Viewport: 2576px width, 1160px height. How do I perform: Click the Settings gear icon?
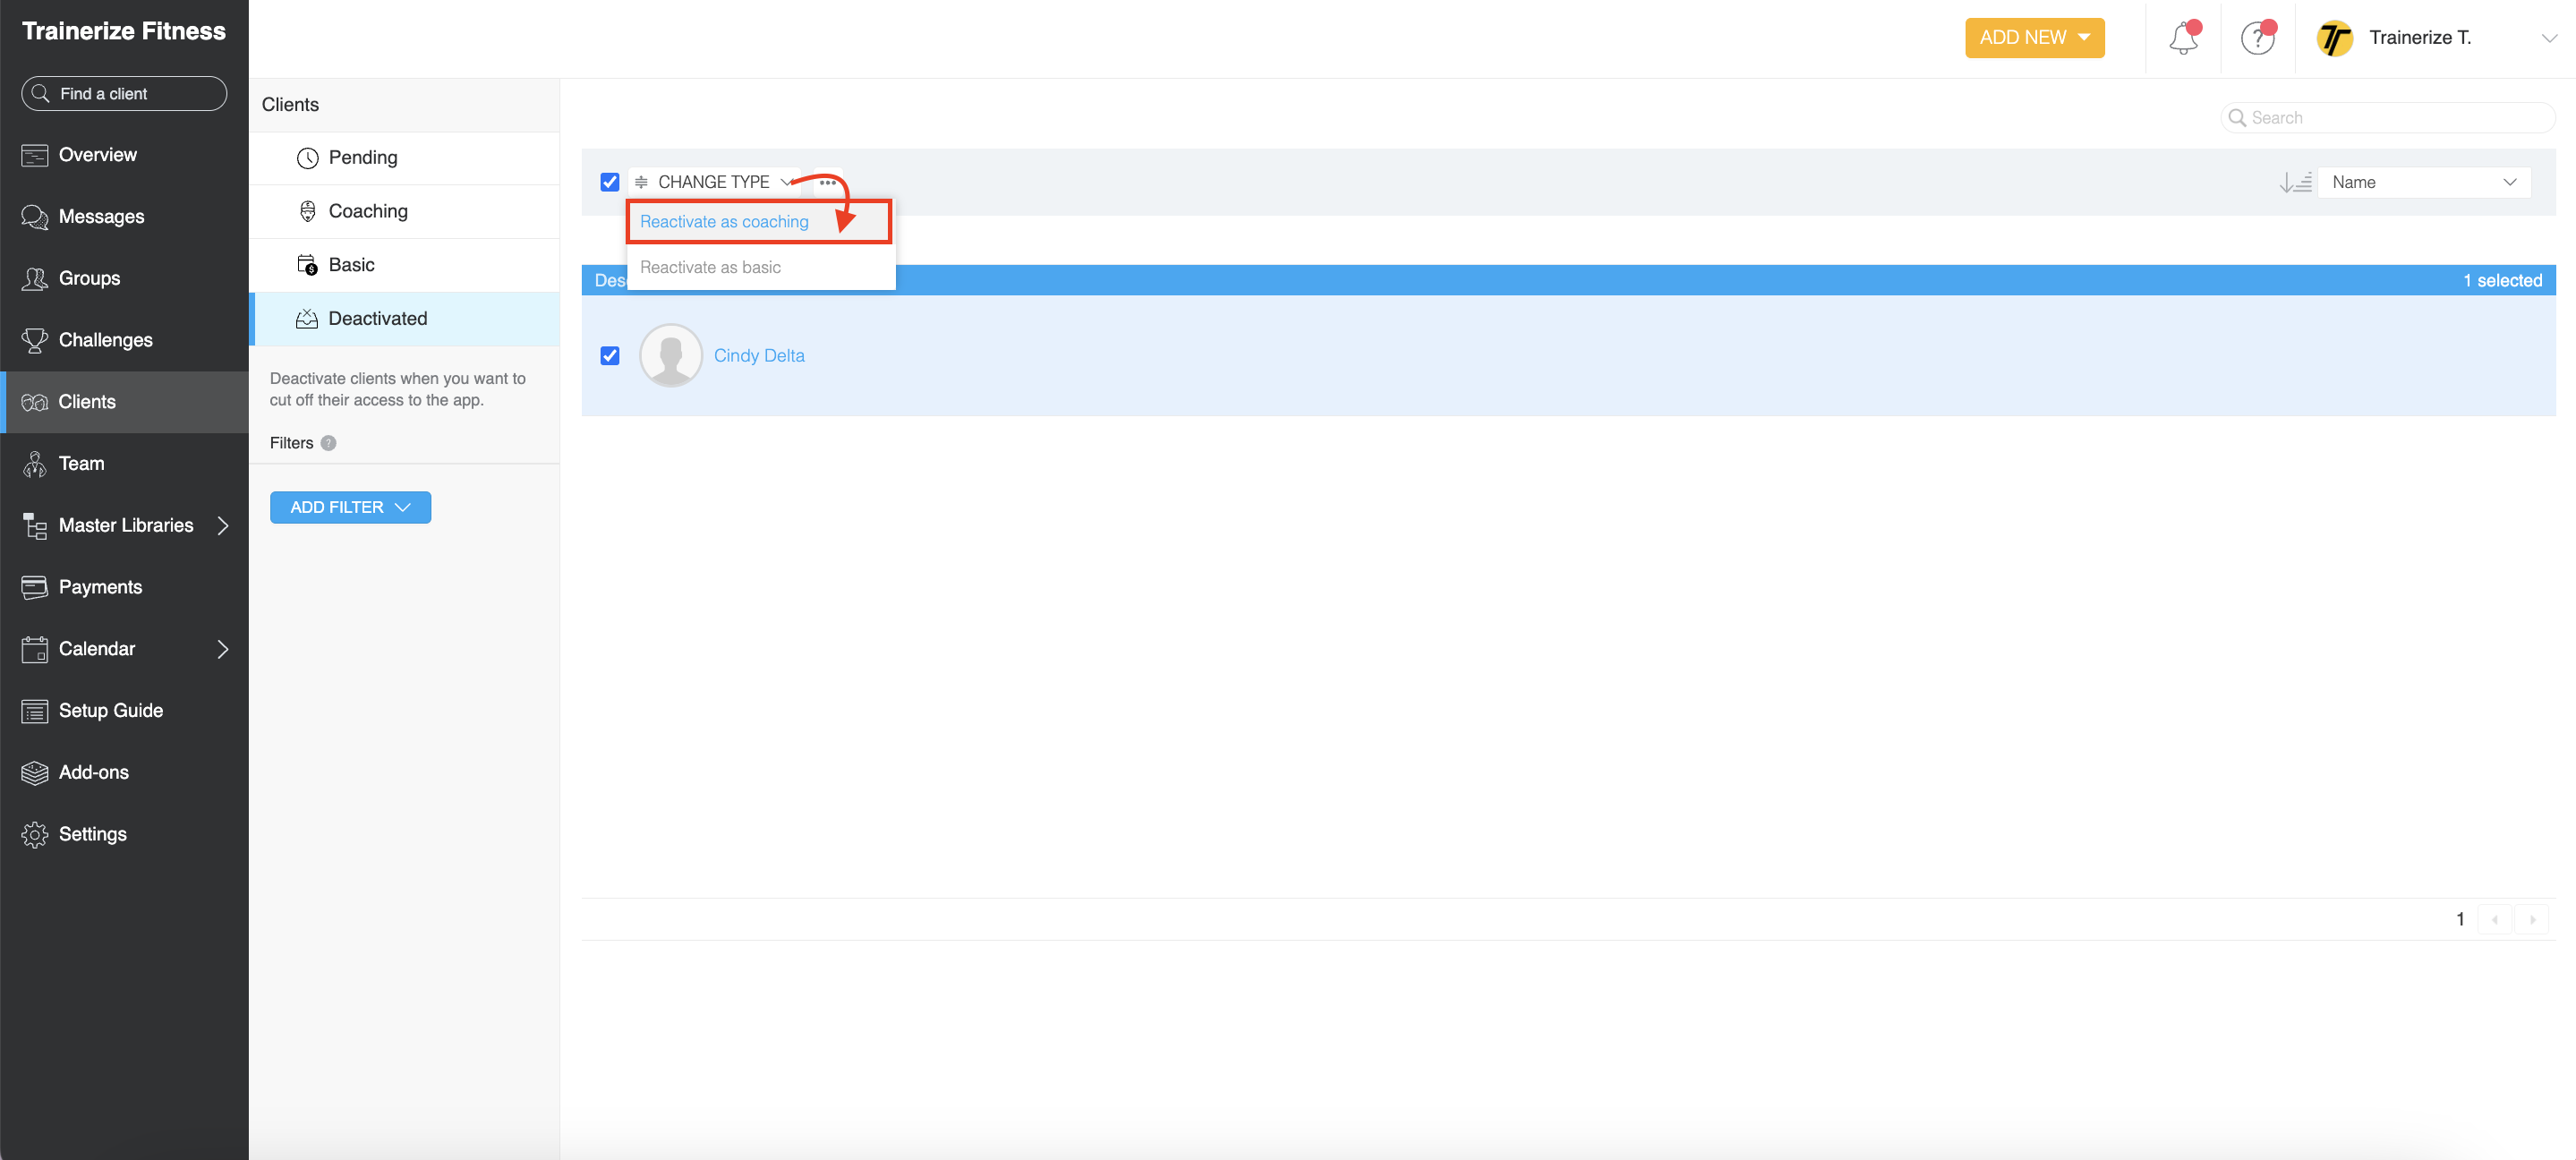coord(35,835)
